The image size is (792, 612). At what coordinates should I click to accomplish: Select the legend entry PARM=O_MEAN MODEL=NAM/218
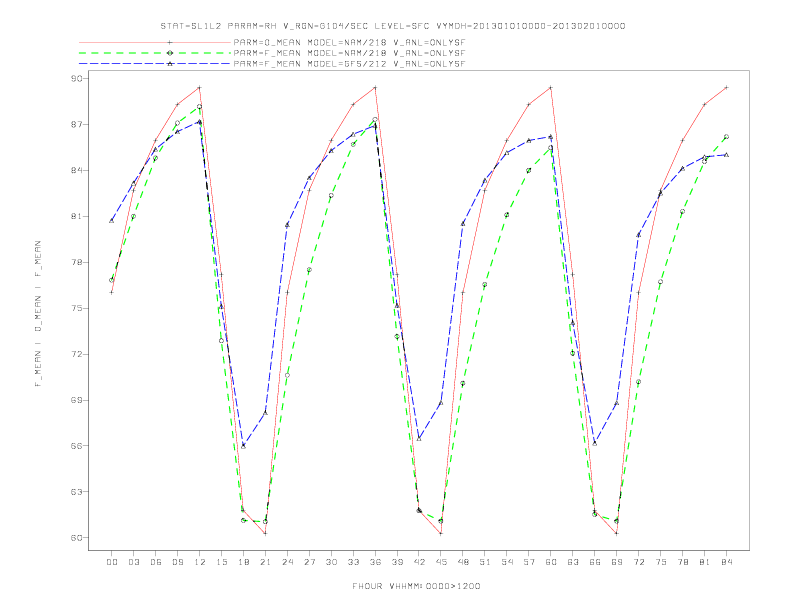(x=349, y=43)
